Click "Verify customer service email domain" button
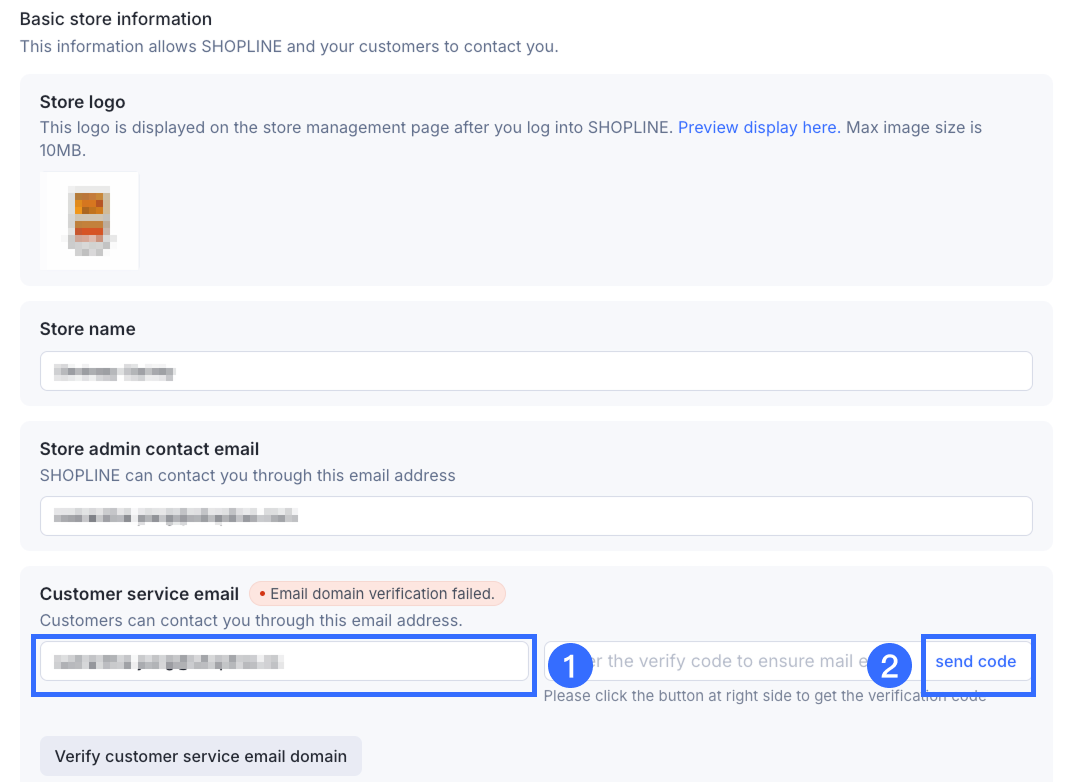The image size is (1067, 782). tap(201, 756)
